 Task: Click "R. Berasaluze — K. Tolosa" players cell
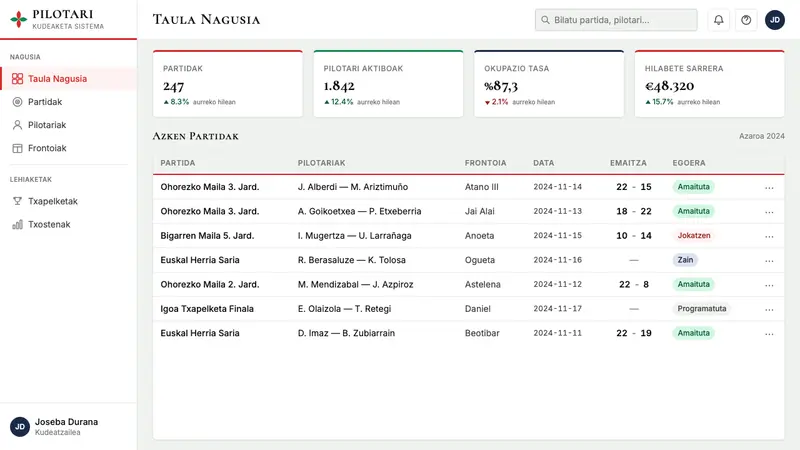352,260
